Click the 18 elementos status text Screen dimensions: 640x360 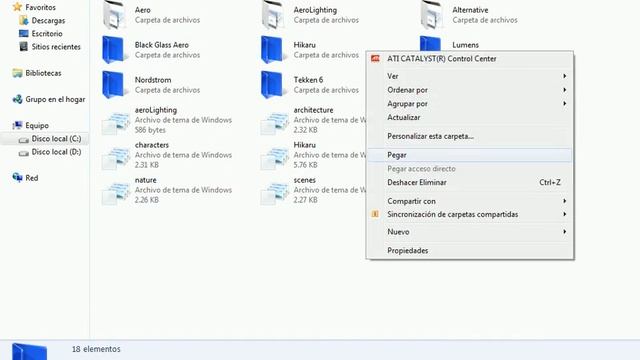coord(96,349)
